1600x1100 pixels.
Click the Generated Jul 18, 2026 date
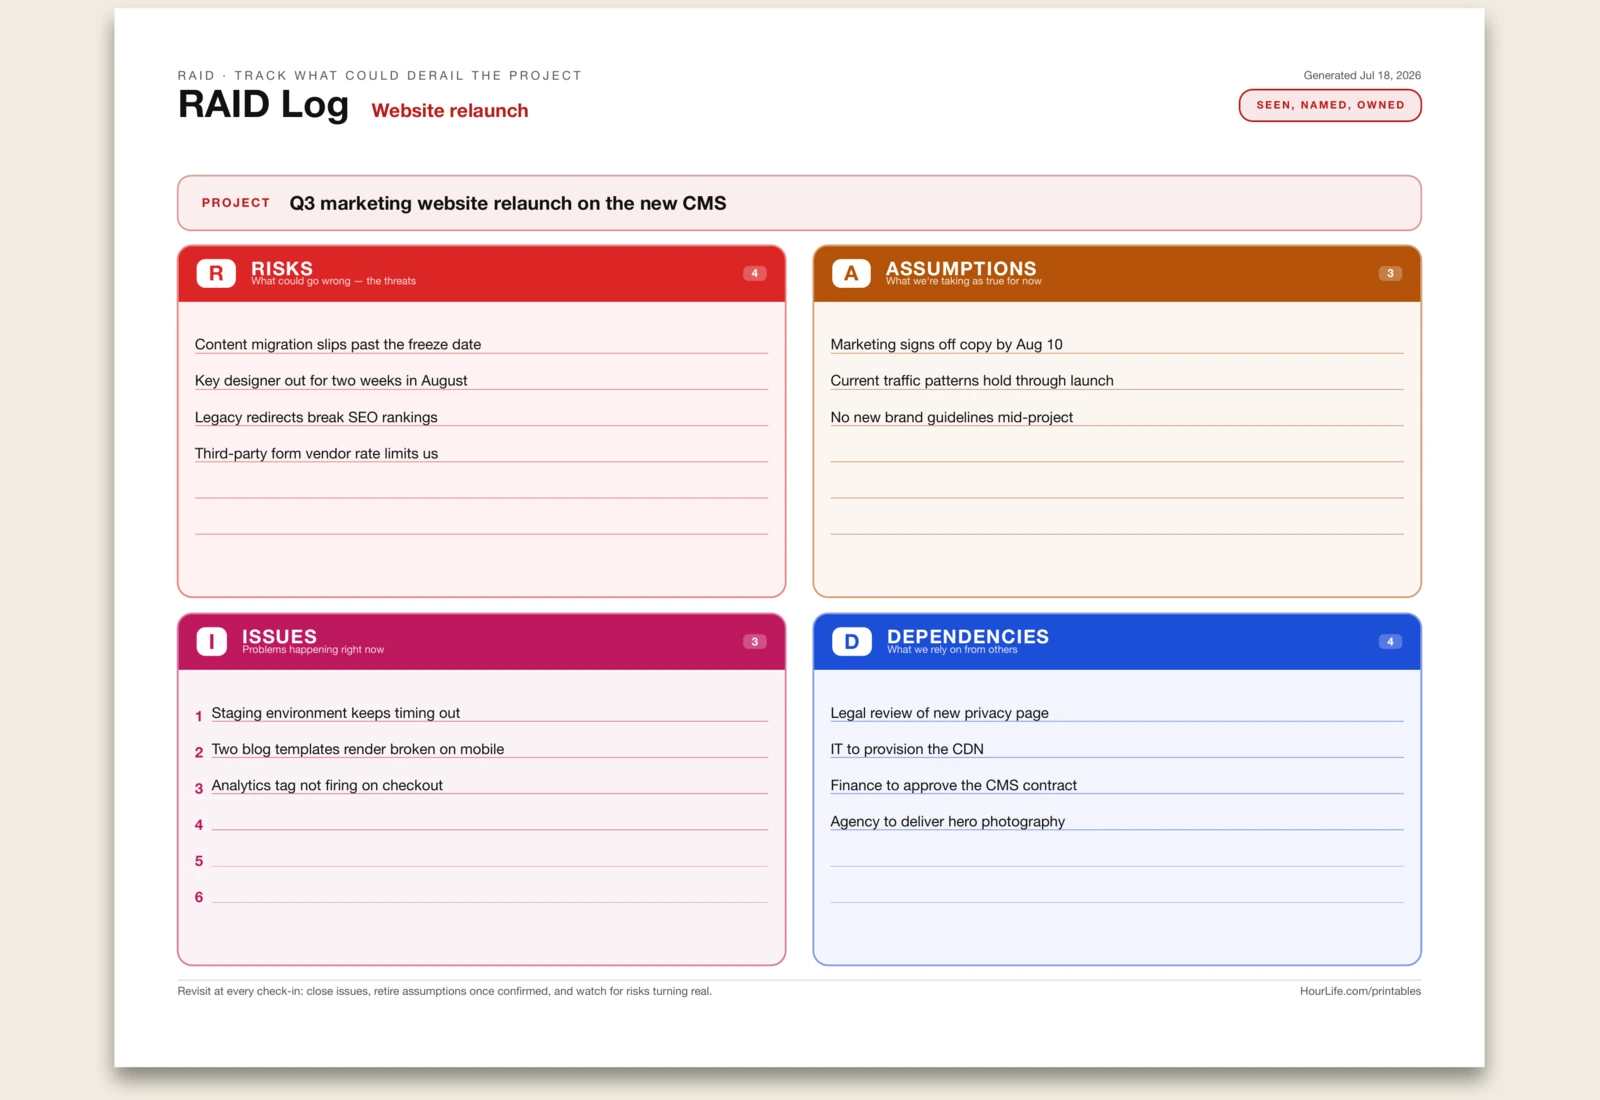coord(1362,75)
